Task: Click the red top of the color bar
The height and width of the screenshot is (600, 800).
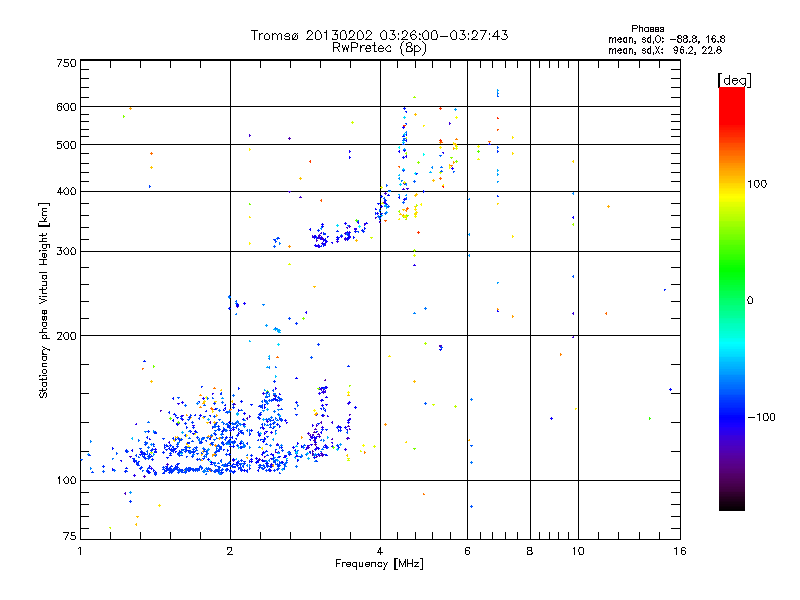Action: click(x=732, y=98)
